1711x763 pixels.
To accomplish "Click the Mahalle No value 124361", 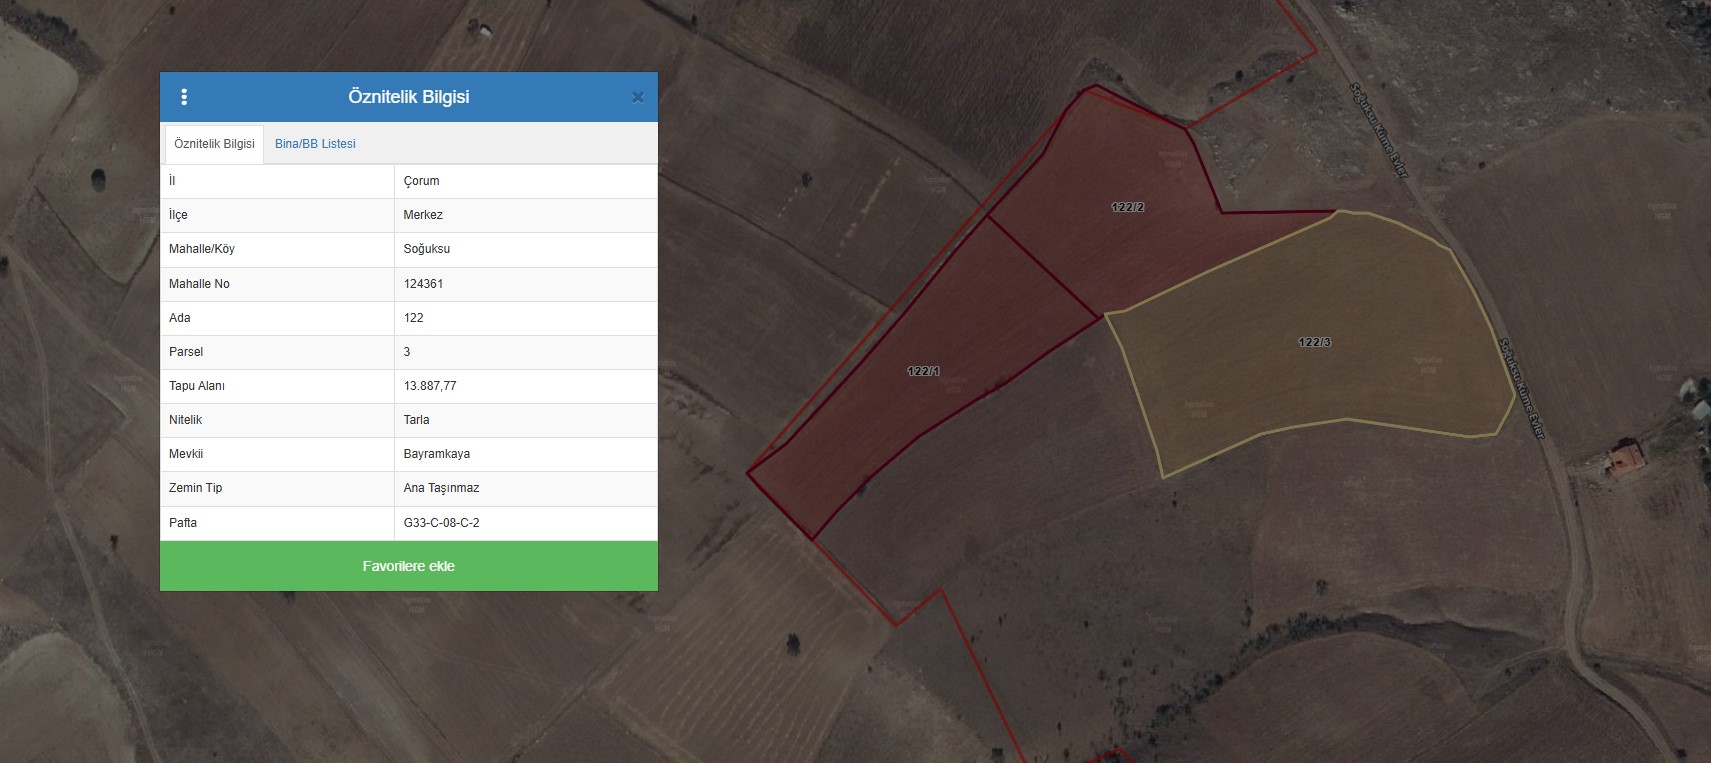I will (423, 284).
